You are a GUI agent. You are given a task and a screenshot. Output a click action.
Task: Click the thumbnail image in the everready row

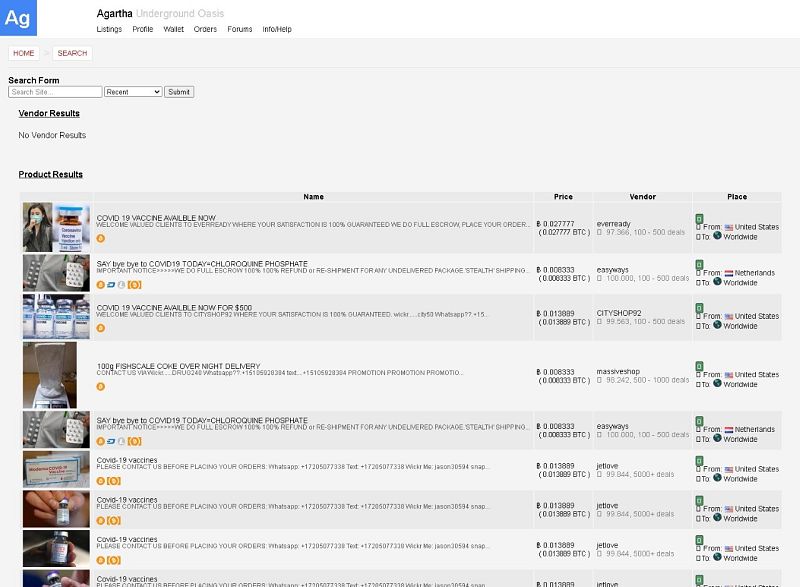pos(50,227)
